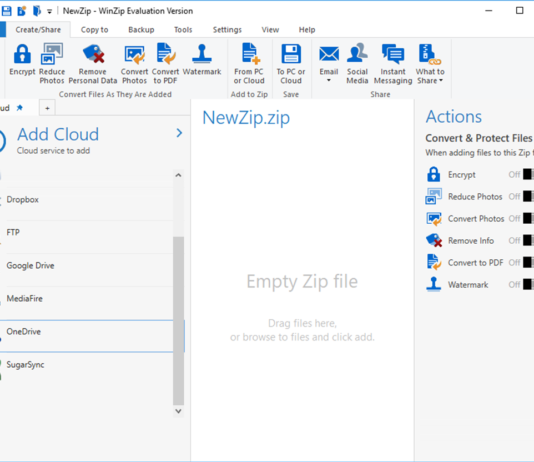Click the pin icon on the cloud tab
534x462 pixels.
[x=20, y=108]
